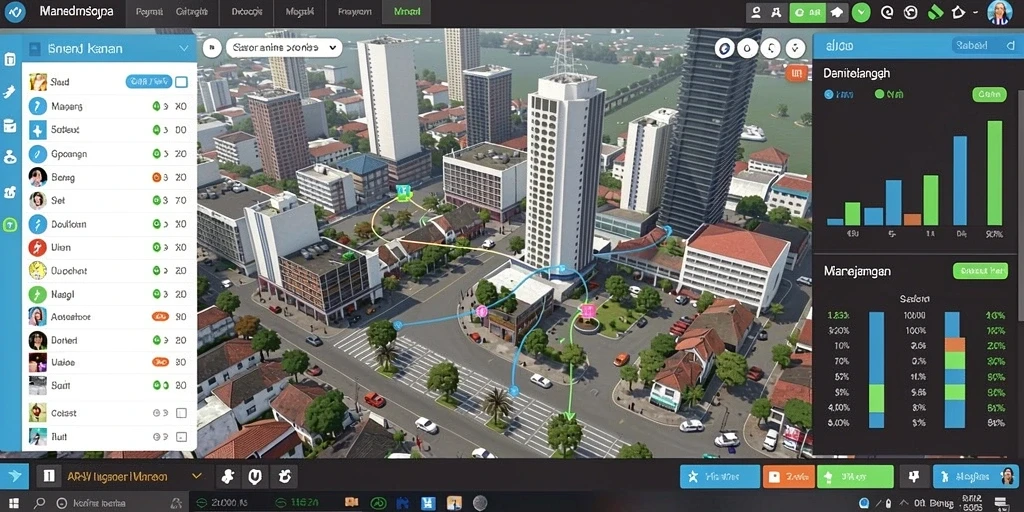Click the paper plane icon in the bottom-left corner

pos(14,476)
